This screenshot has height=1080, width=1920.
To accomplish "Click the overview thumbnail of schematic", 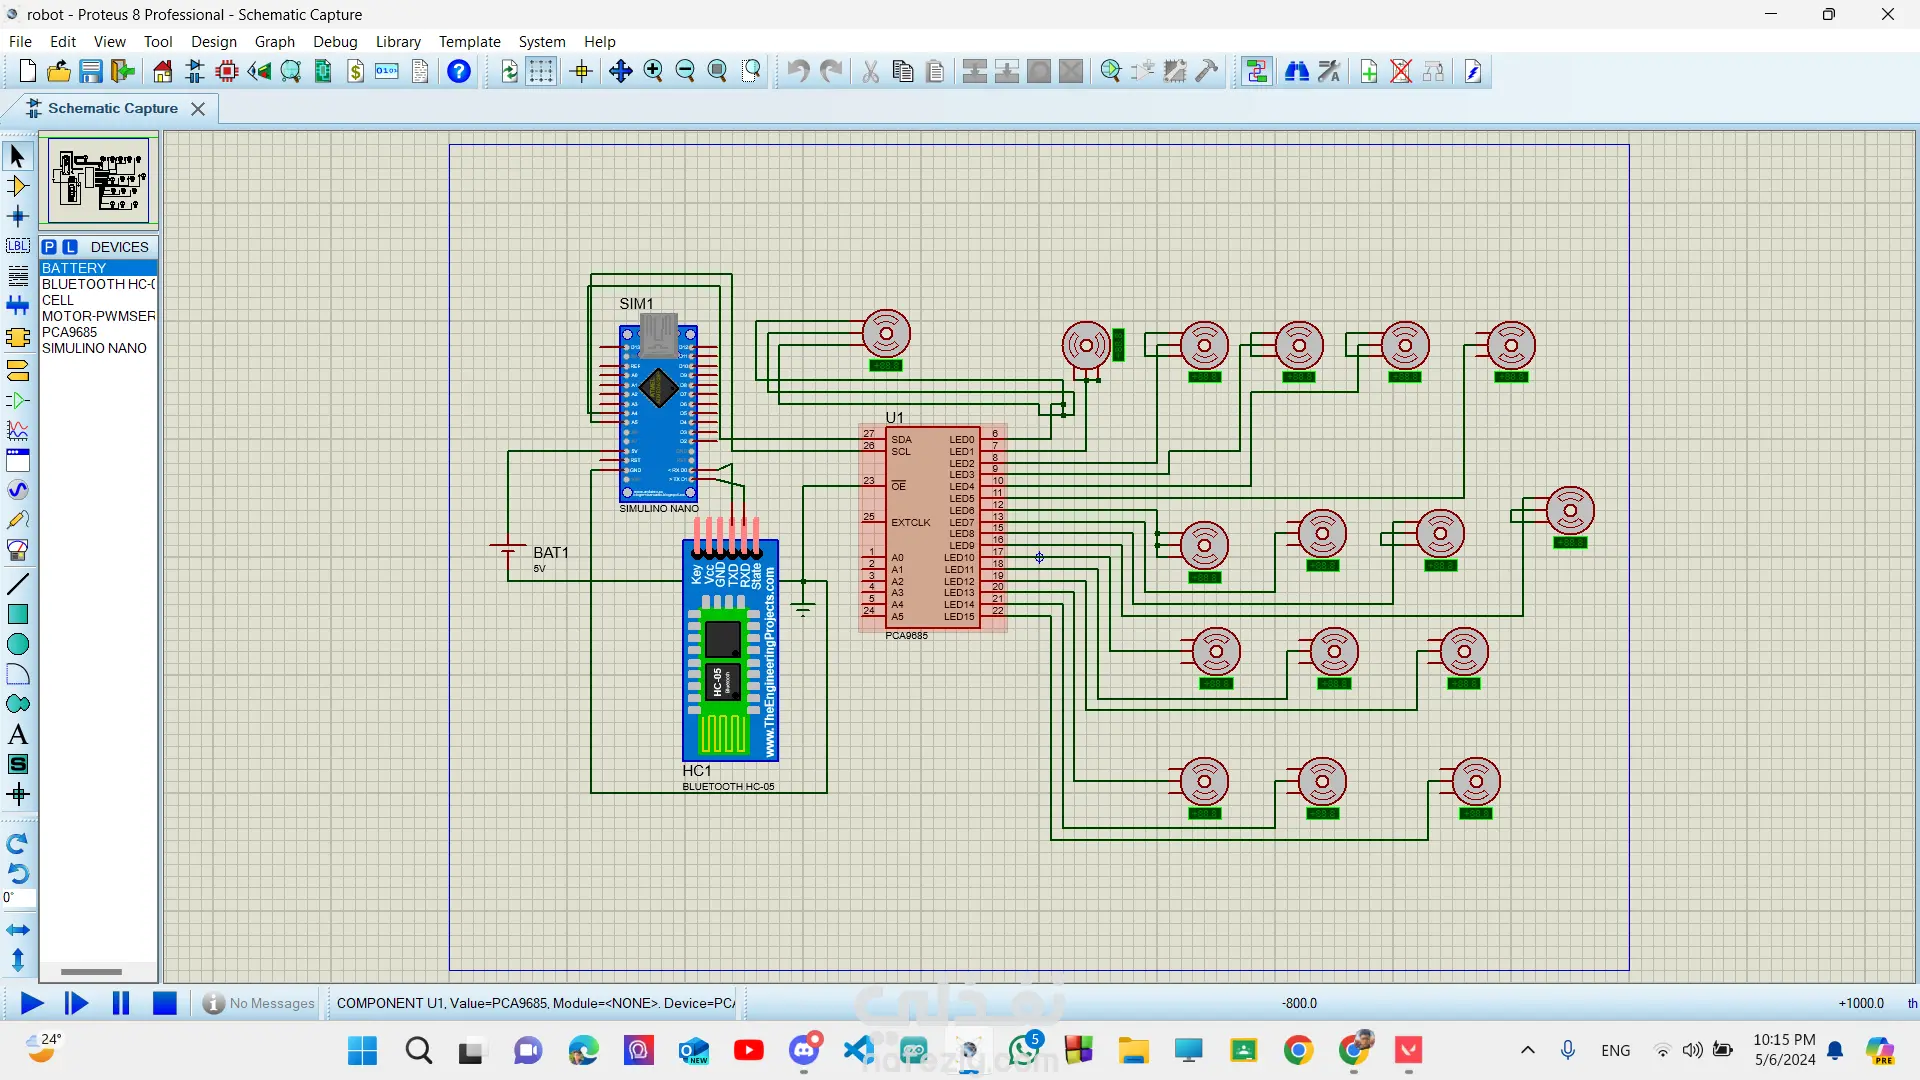I will click(98, 181).
